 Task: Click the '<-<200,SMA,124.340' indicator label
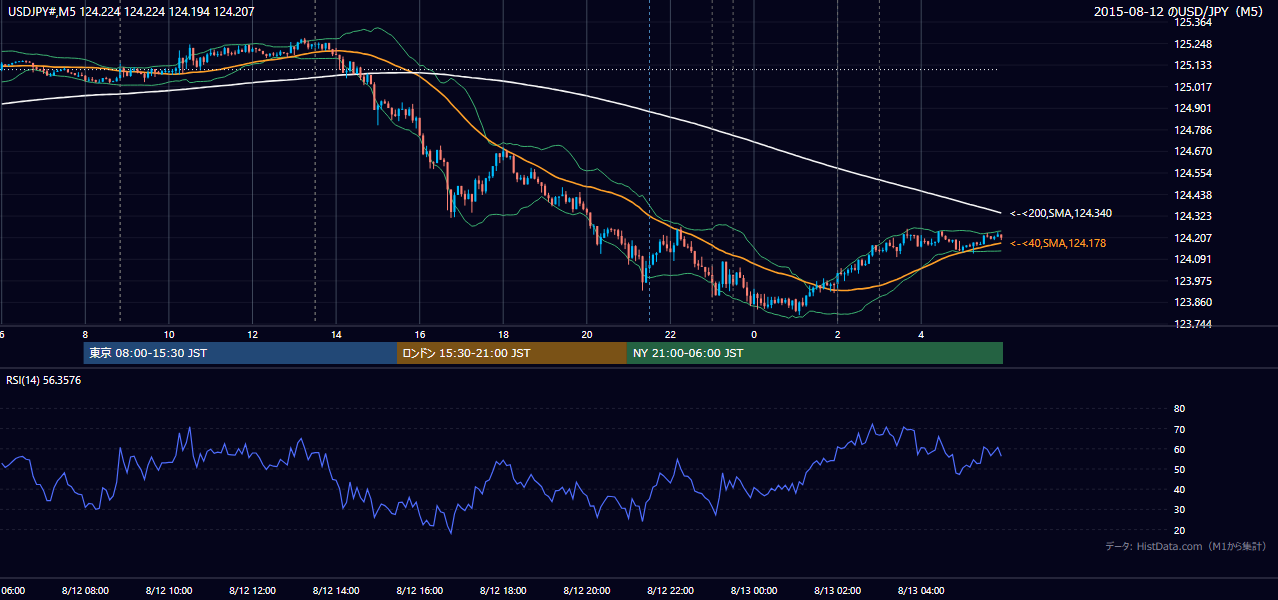tap(1061, 213)
